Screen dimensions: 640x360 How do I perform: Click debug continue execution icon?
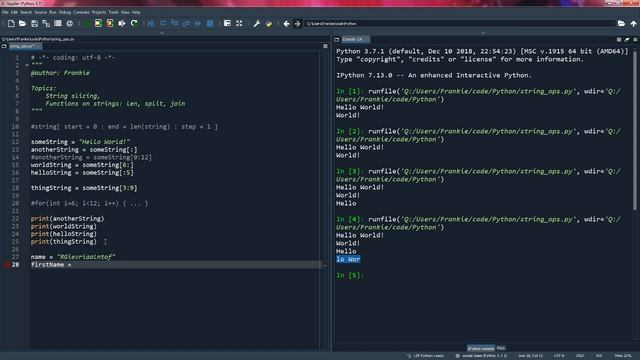[198, 24]
